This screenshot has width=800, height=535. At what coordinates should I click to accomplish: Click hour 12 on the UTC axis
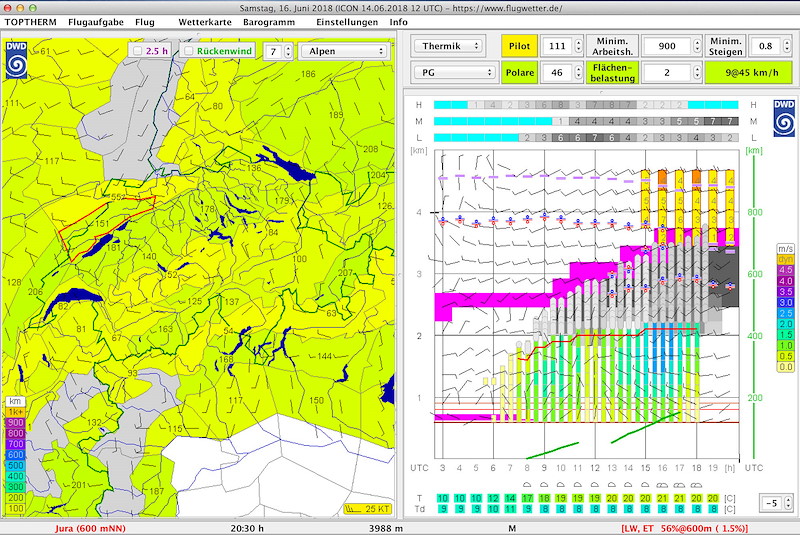pyautogui.click(x=595, y=468)
